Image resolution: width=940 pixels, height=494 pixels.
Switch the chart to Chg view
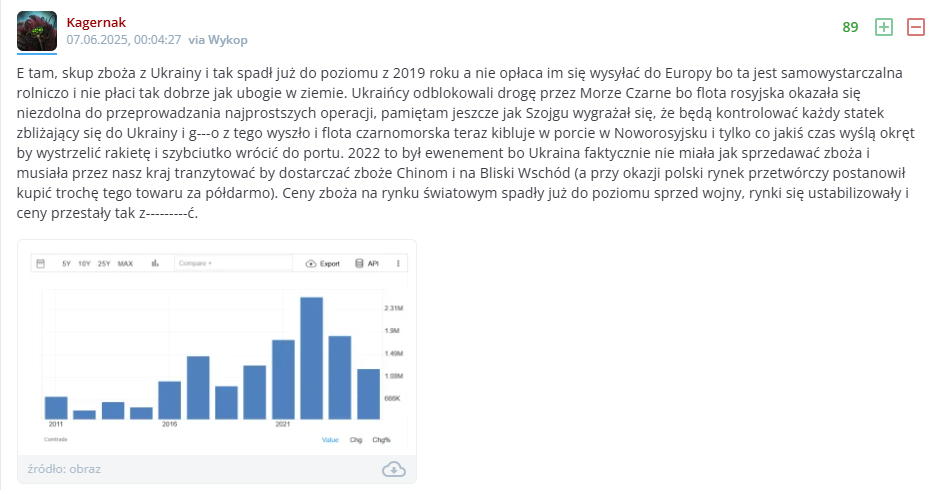pyautogui.click(x=356, y=439)
